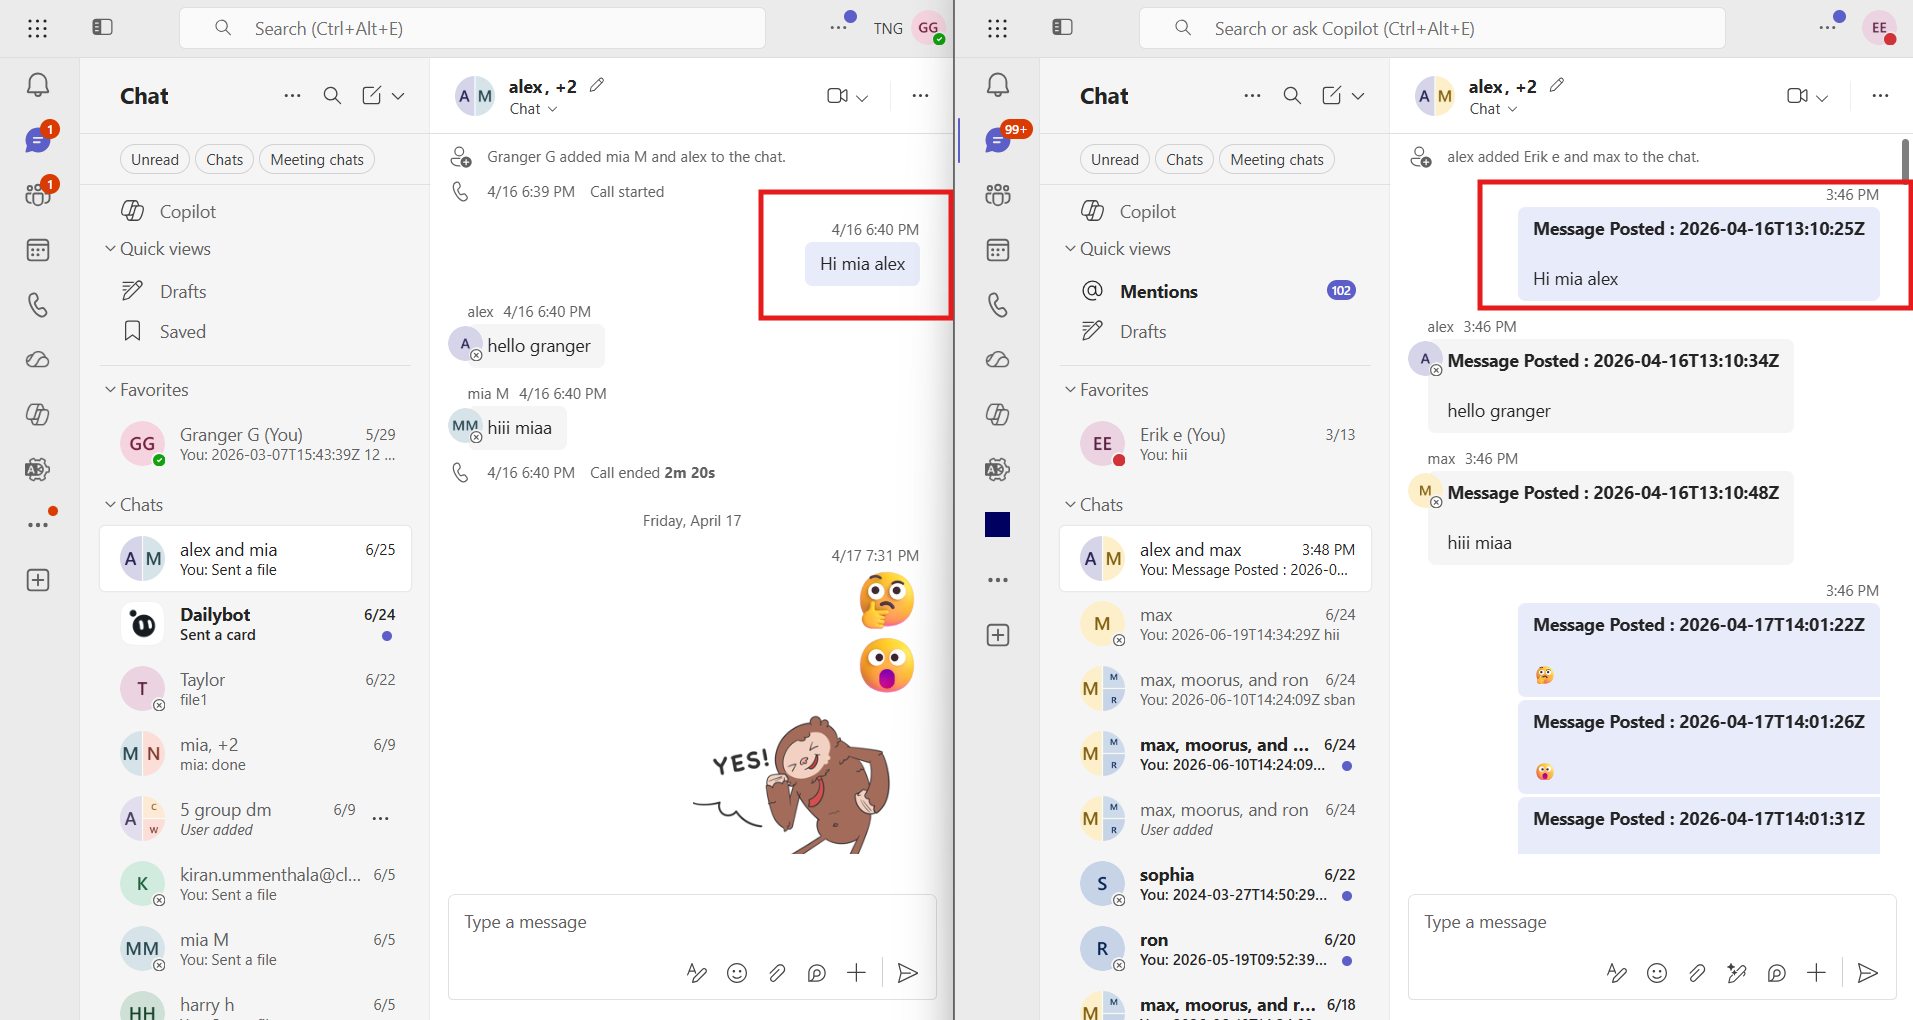Open Dailybot chat in left window
The width and height of the screenshot is (1913, 1020).
255,624
